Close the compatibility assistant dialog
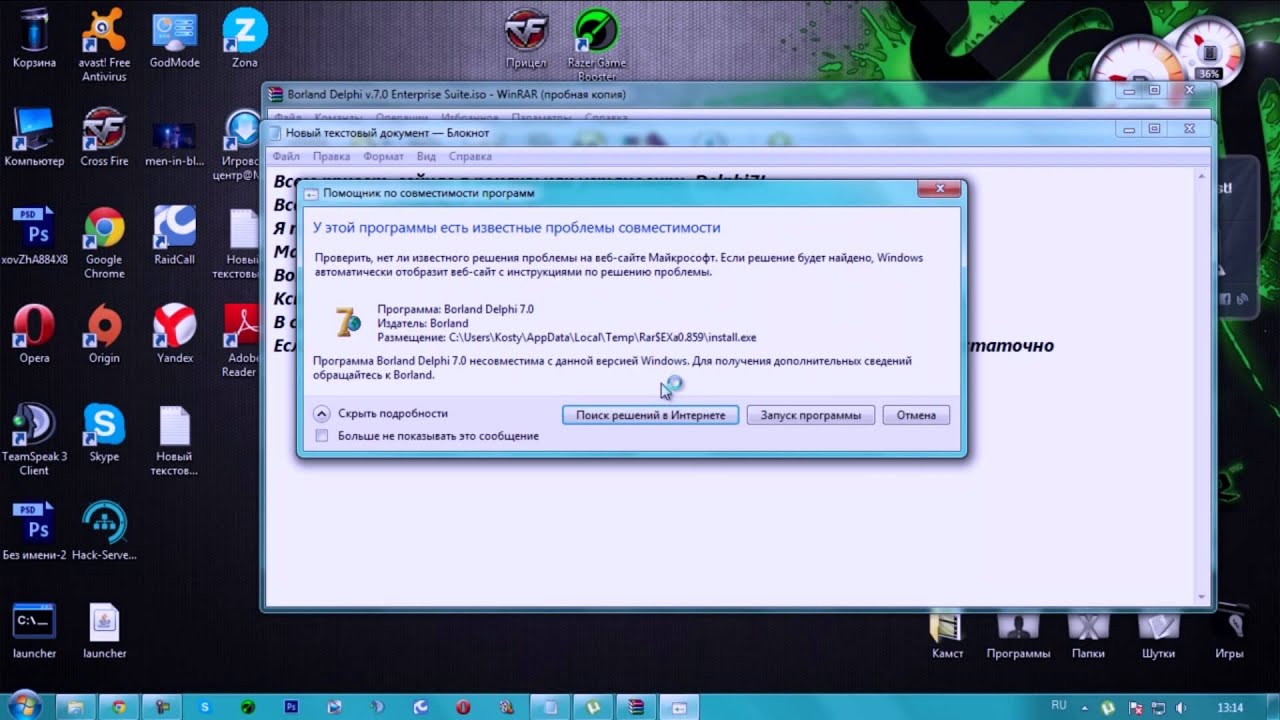This screenshot has width=1280, height=720. (x=939, y=189)
